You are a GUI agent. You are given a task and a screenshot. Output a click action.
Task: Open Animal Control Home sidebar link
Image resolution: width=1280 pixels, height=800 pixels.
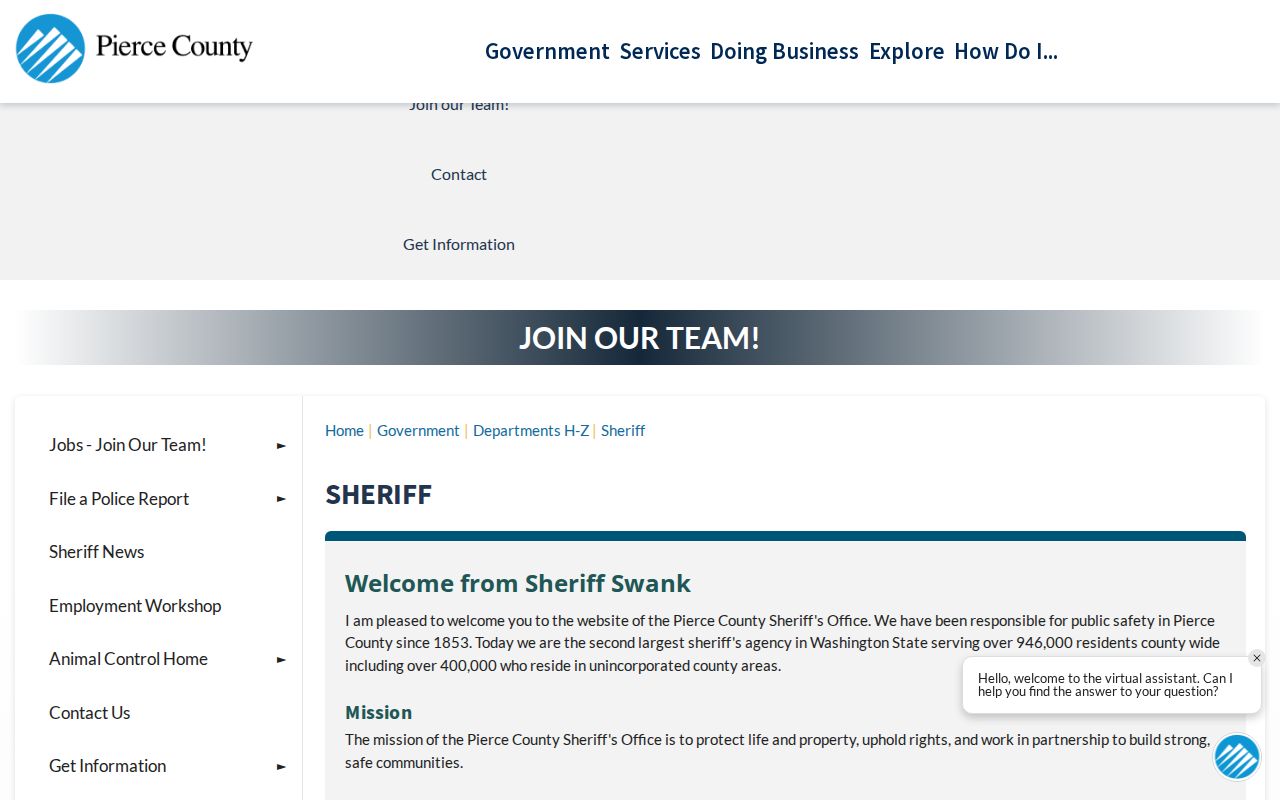pyautogui.click(x=128, y=659)
